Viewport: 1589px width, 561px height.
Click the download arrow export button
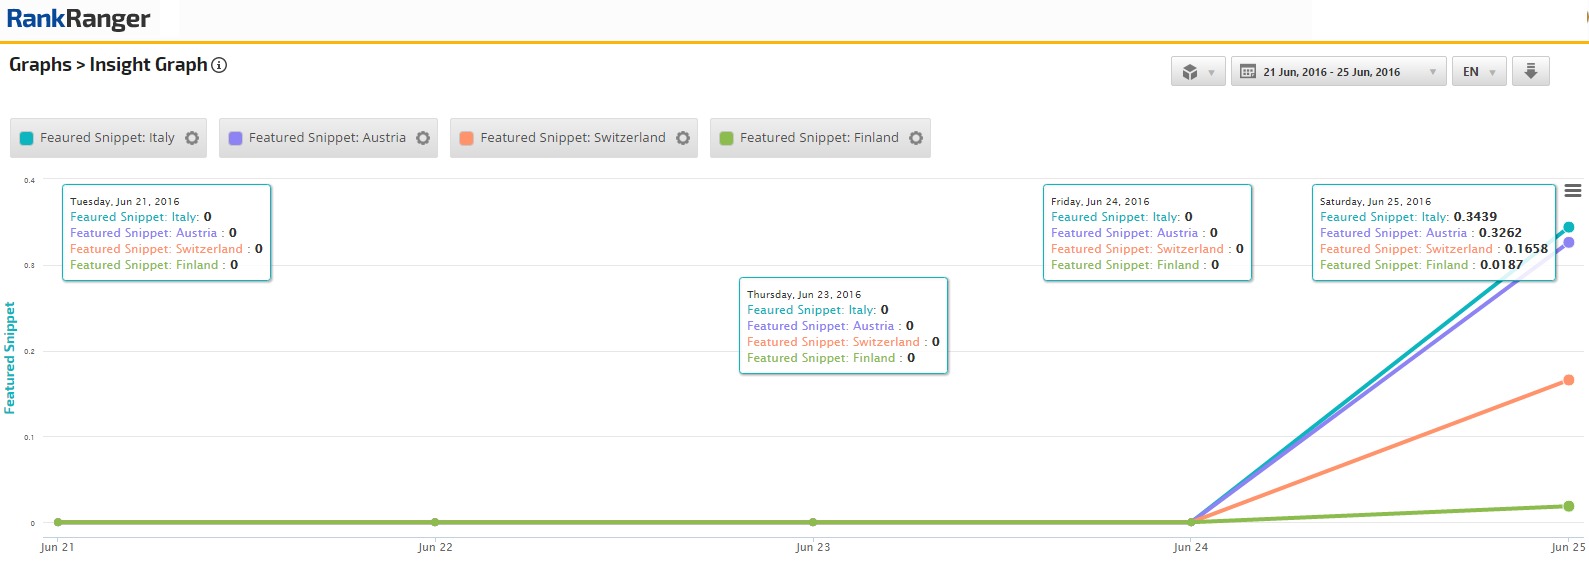click(x=1530, y=72)
